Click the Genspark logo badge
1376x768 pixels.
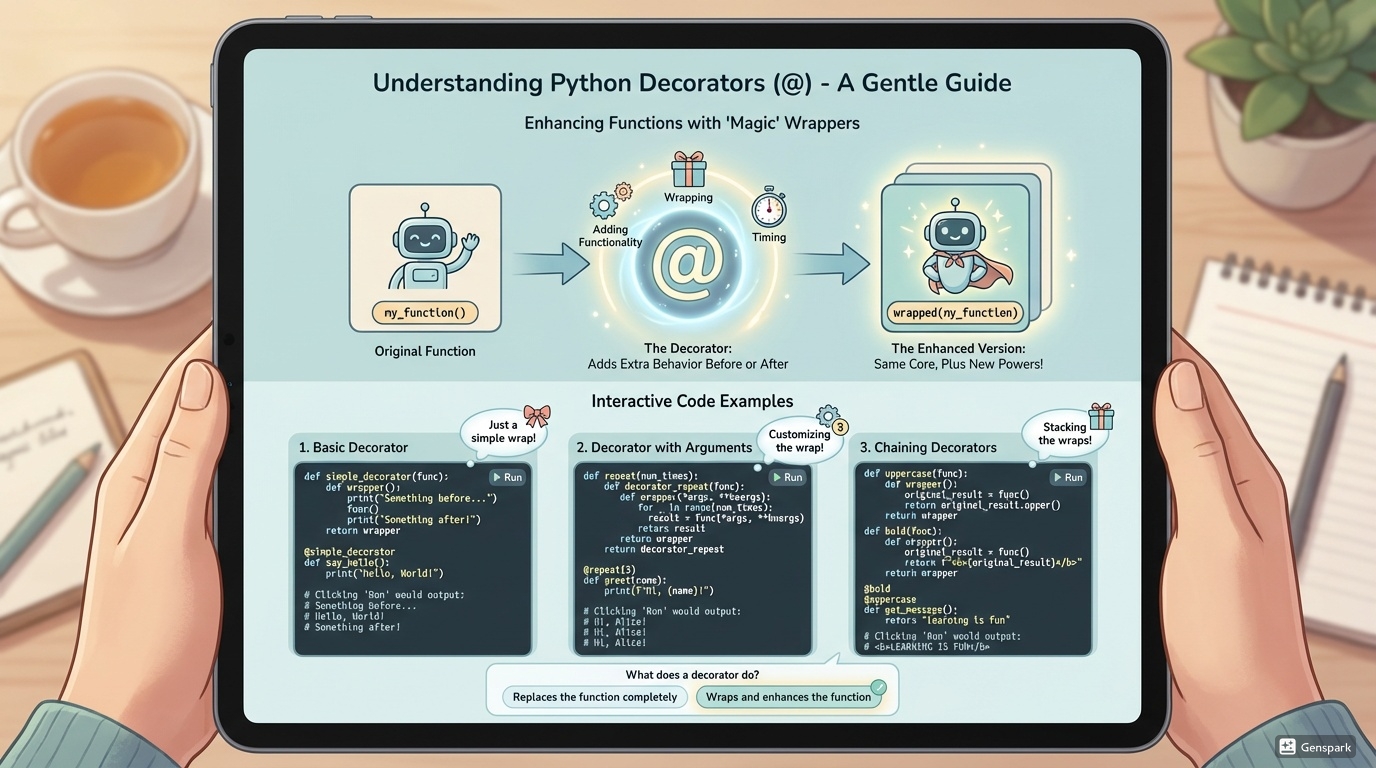1315,747
